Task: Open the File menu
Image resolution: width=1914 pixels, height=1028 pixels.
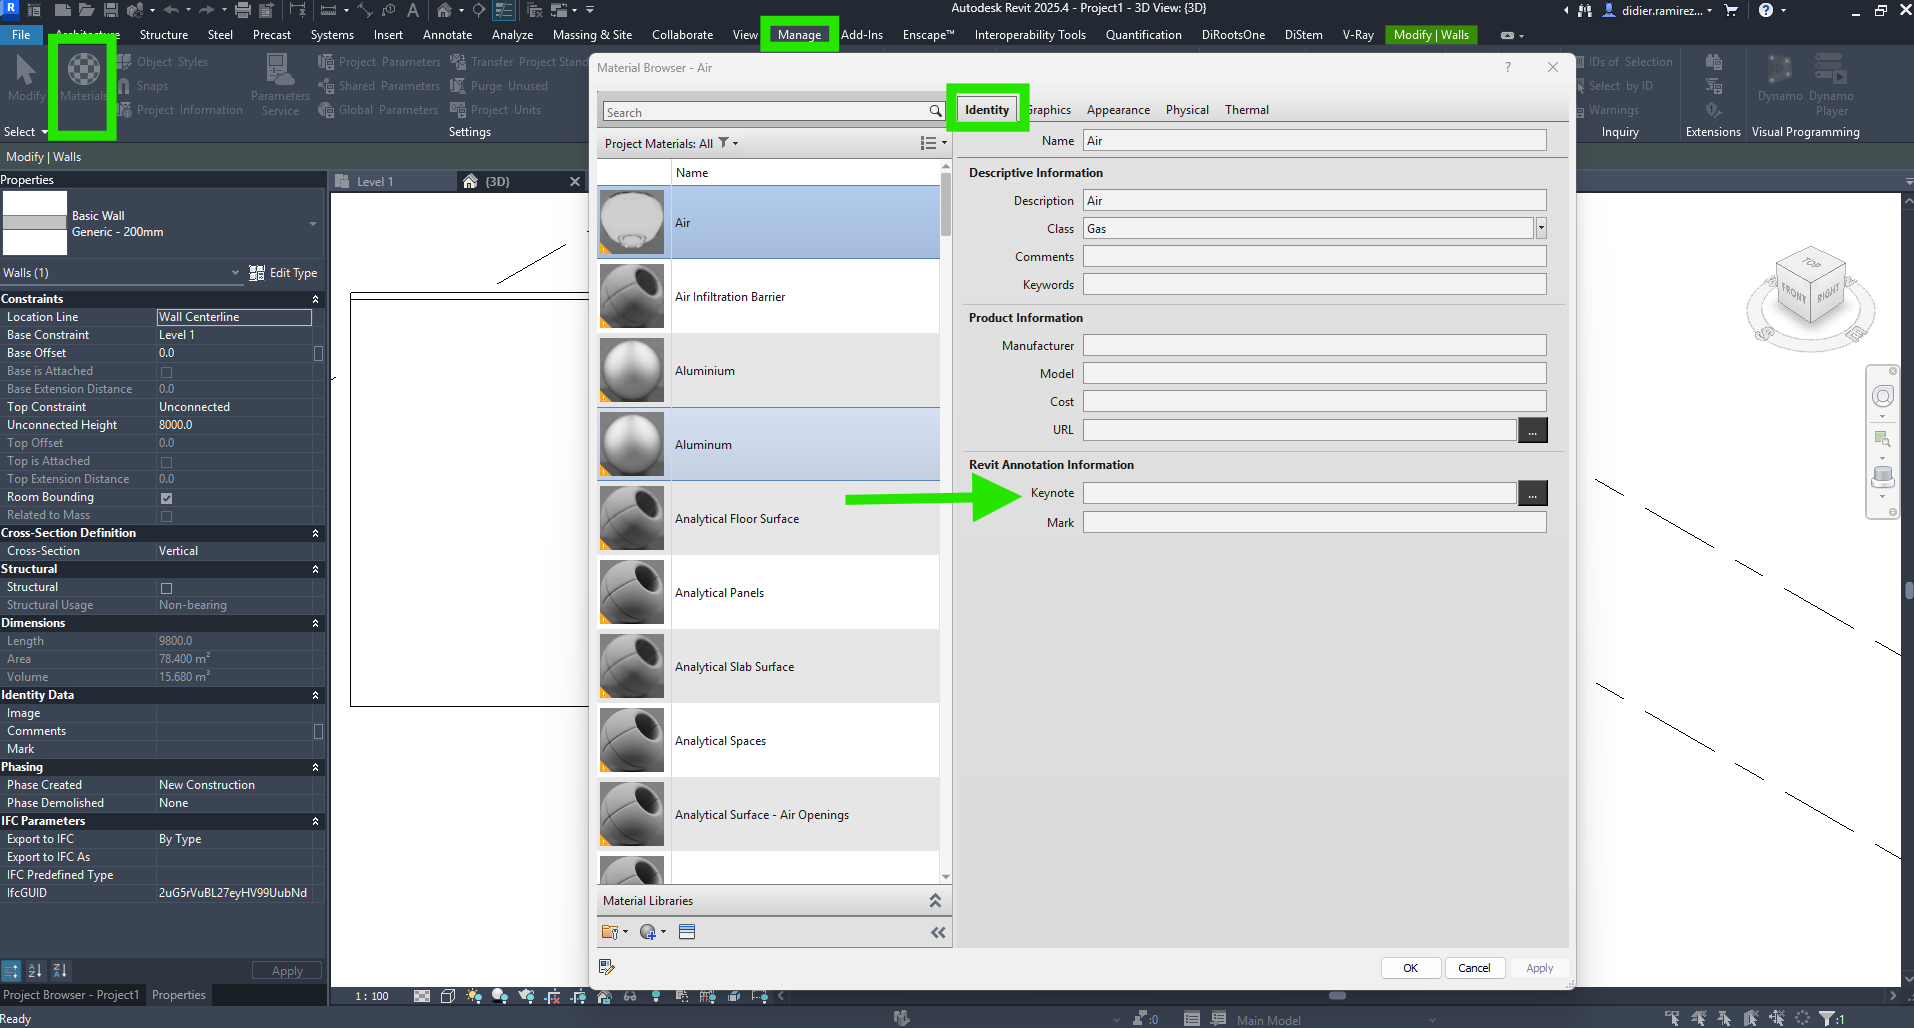Action: point(21,35)
